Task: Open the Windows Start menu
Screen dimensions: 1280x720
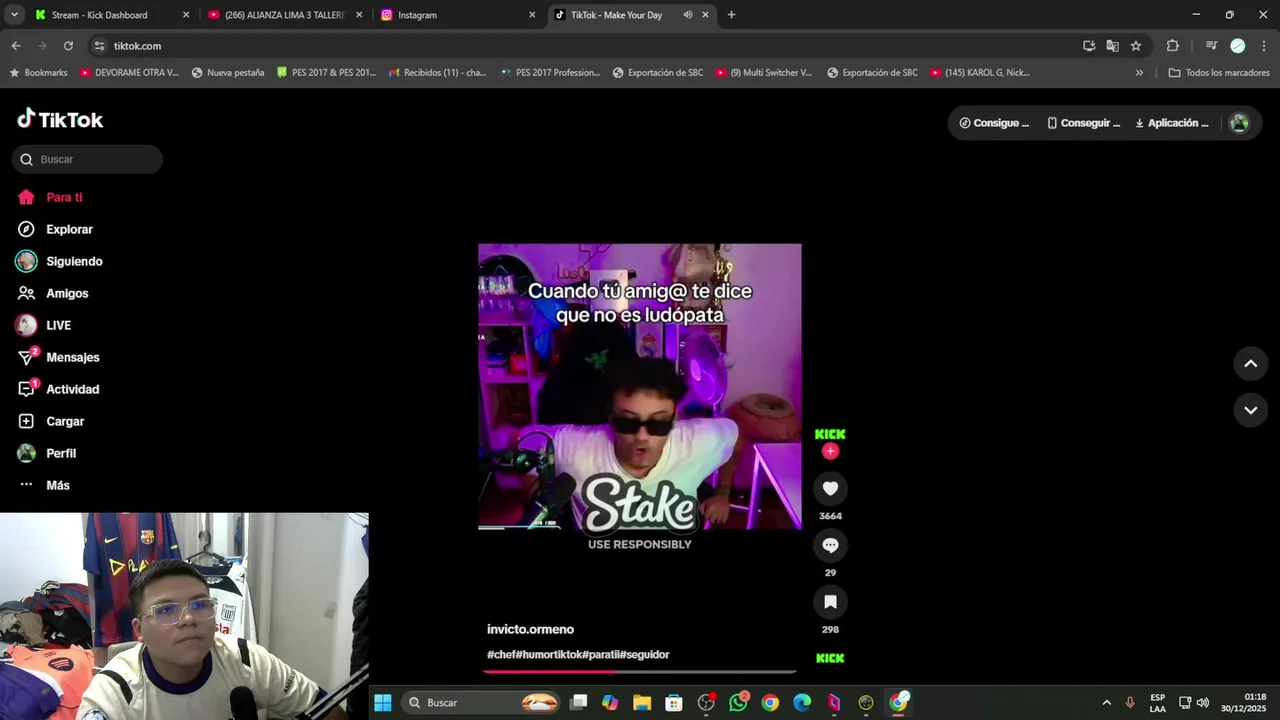Action: [x=383, y=703]
